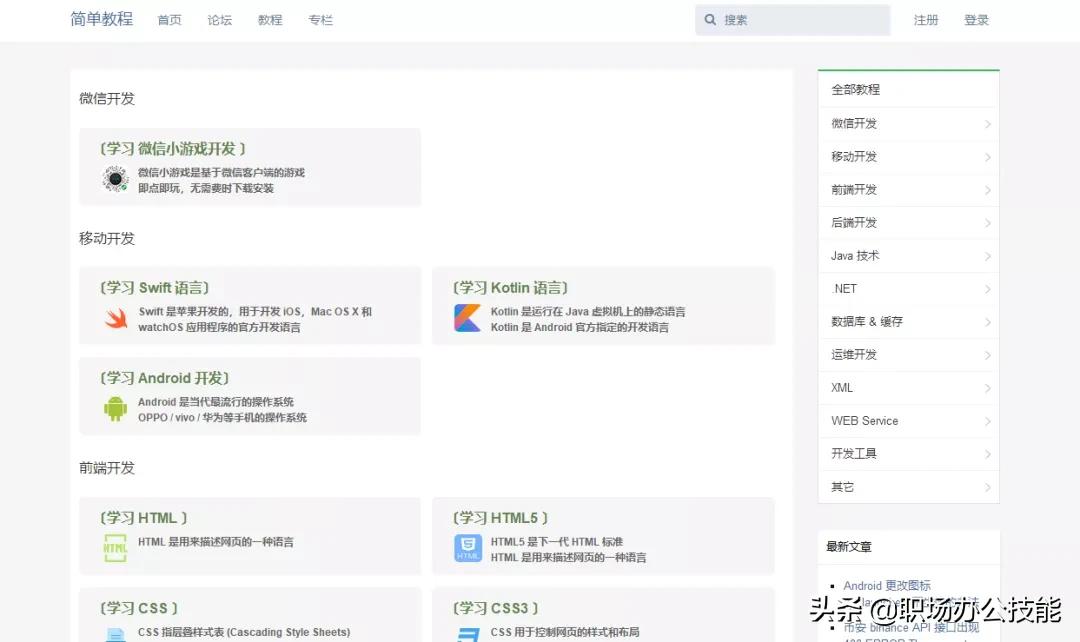Click the blue HTML5 shield icon
The width and height of the screenshot is (1080, 642).
coord(467,549)
